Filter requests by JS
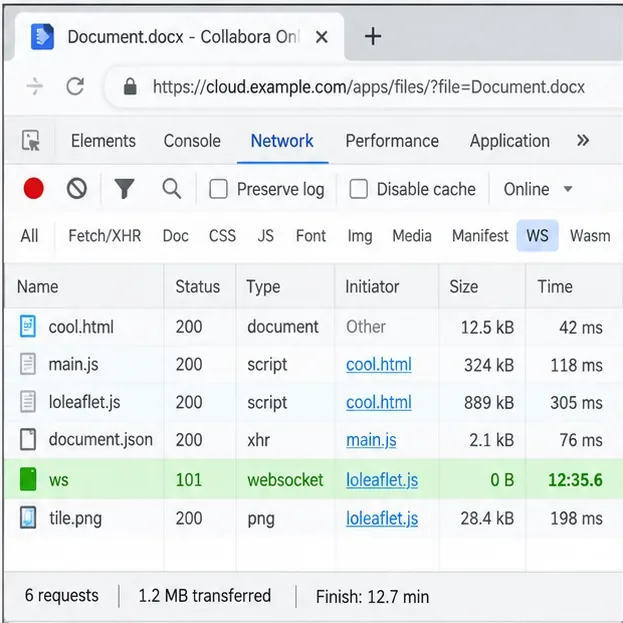623x623 pixels. pos(265,236)
